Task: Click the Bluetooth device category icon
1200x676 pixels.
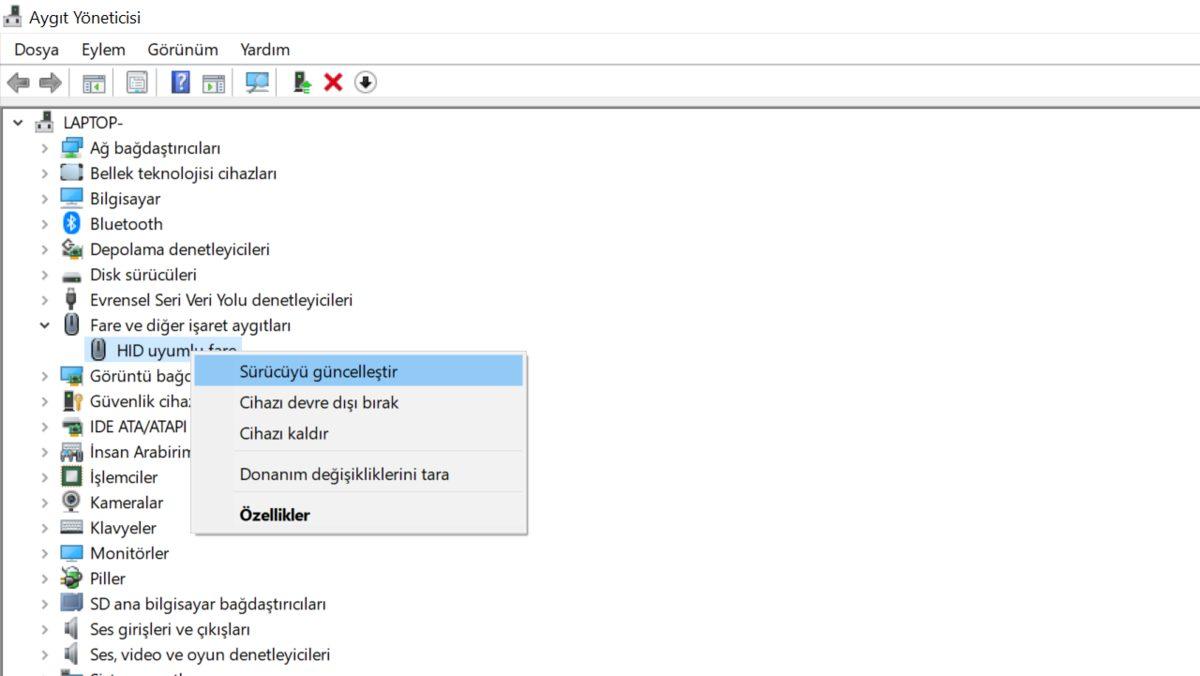Action: click(x=71, y=224)
